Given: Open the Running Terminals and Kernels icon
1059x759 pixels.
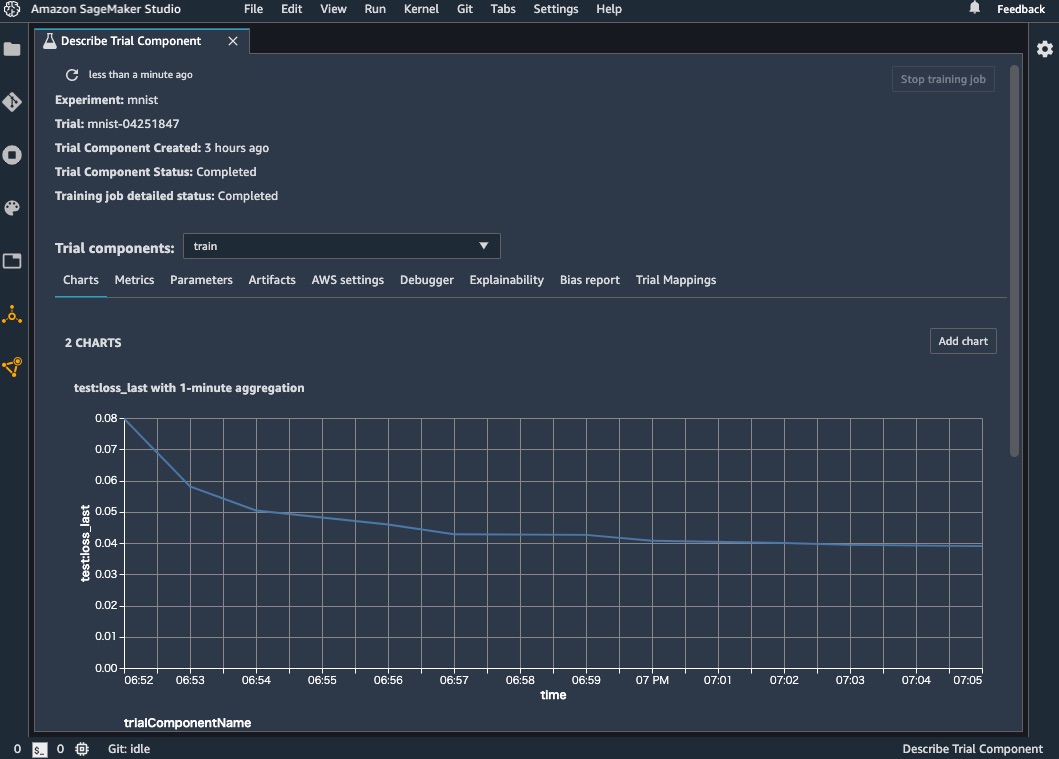Looking at the screenshot, I should click(12, 155).
